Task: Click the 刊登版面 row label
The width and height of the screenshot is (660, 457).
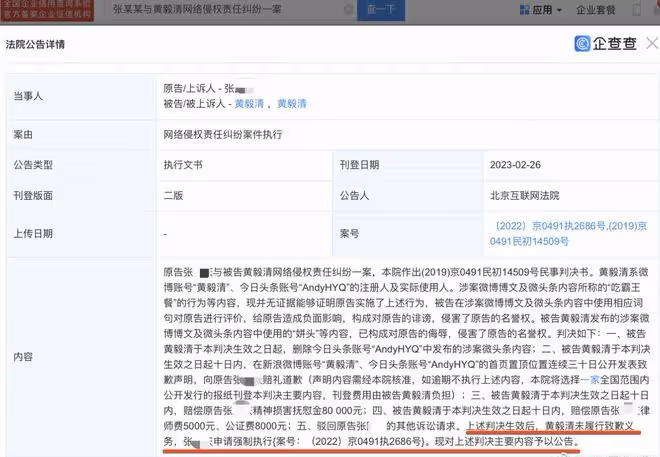Action: pyautogui.click(x=33, y=196)
